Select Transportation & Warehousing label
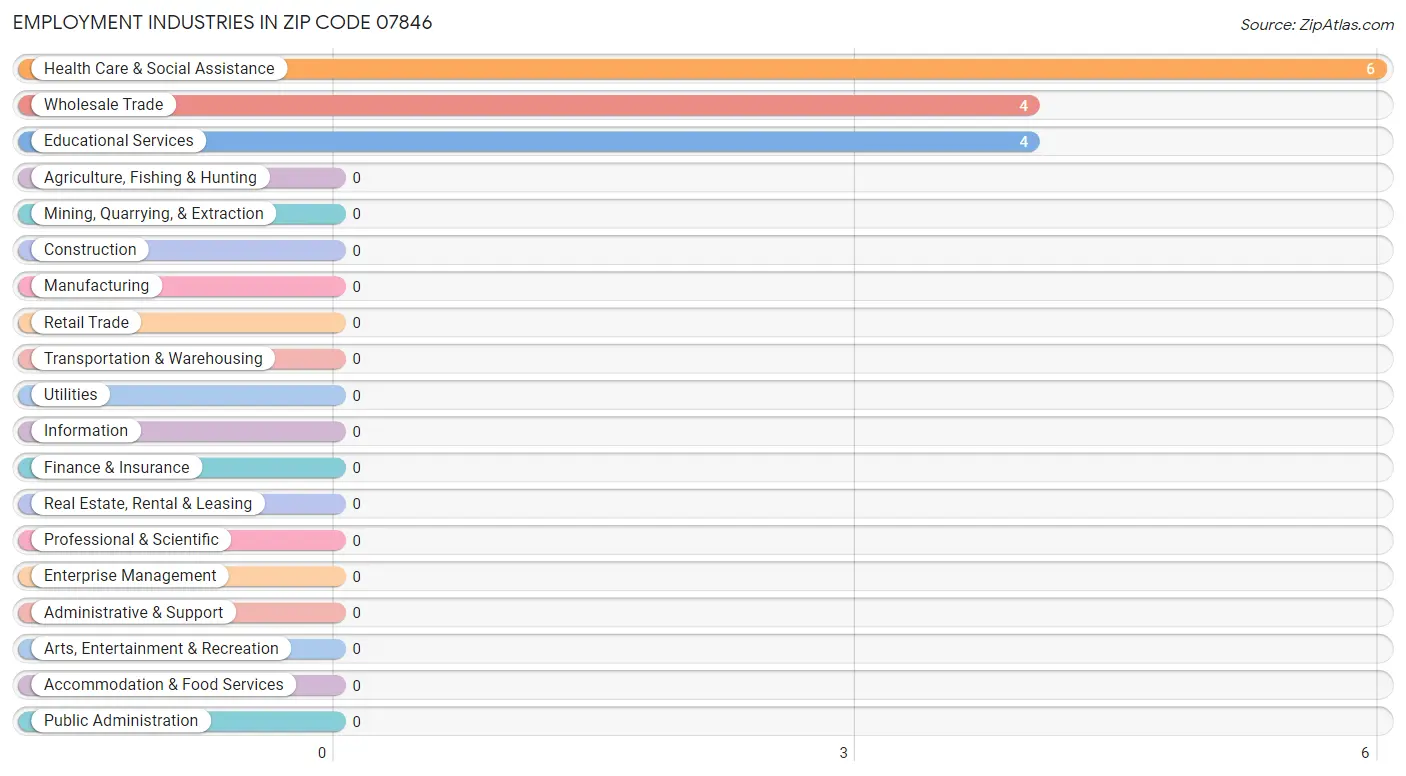This screenshot has height=776, width=1406. click(x=153, y=358)
